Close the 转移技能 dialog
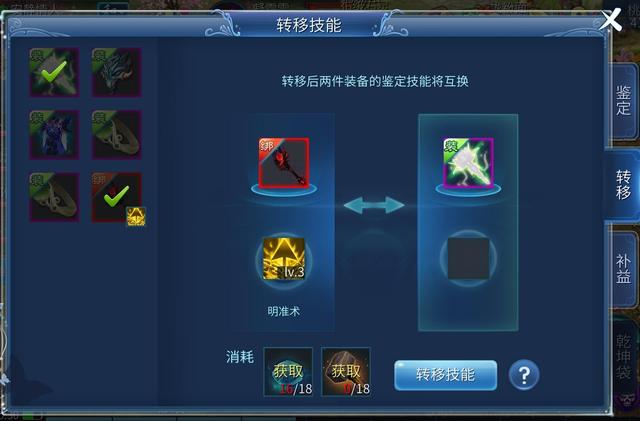 (x=611, y=20)
